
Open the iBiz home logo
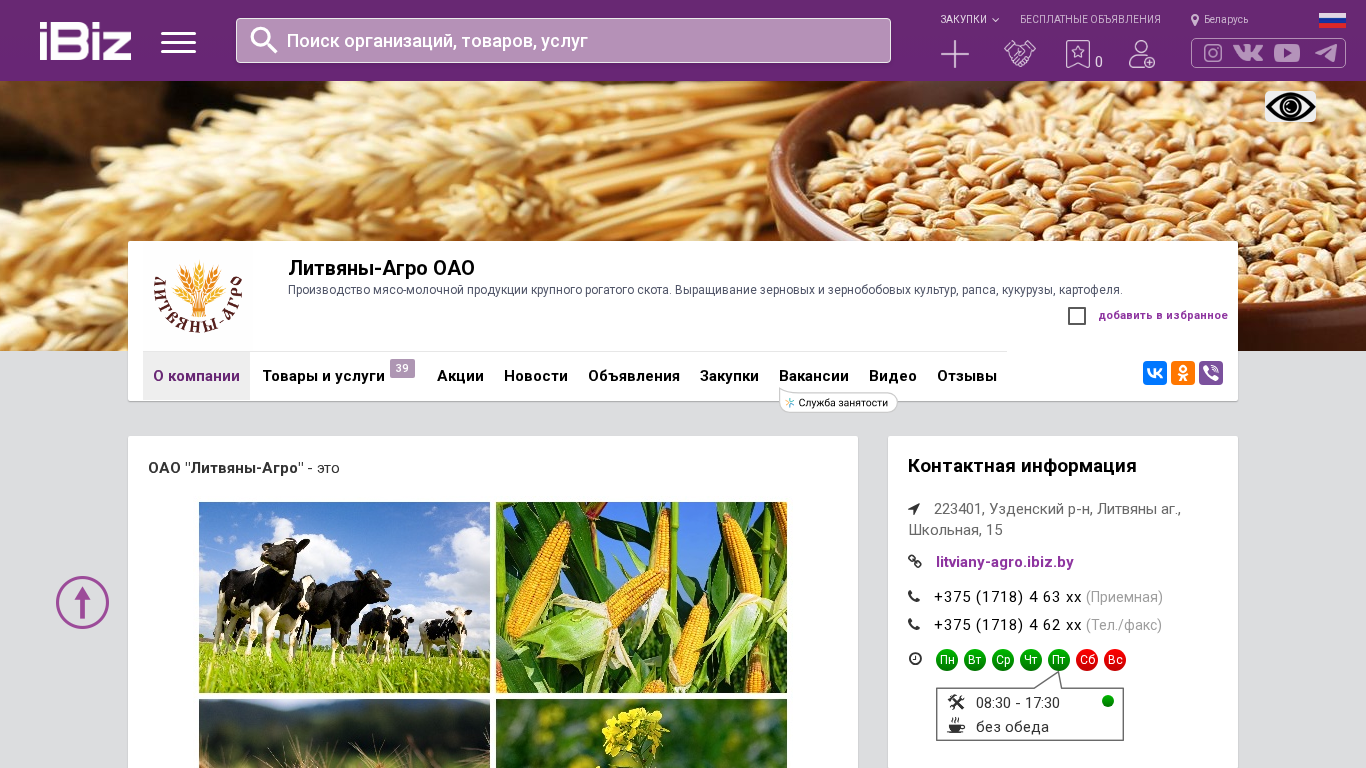(85, 41)
